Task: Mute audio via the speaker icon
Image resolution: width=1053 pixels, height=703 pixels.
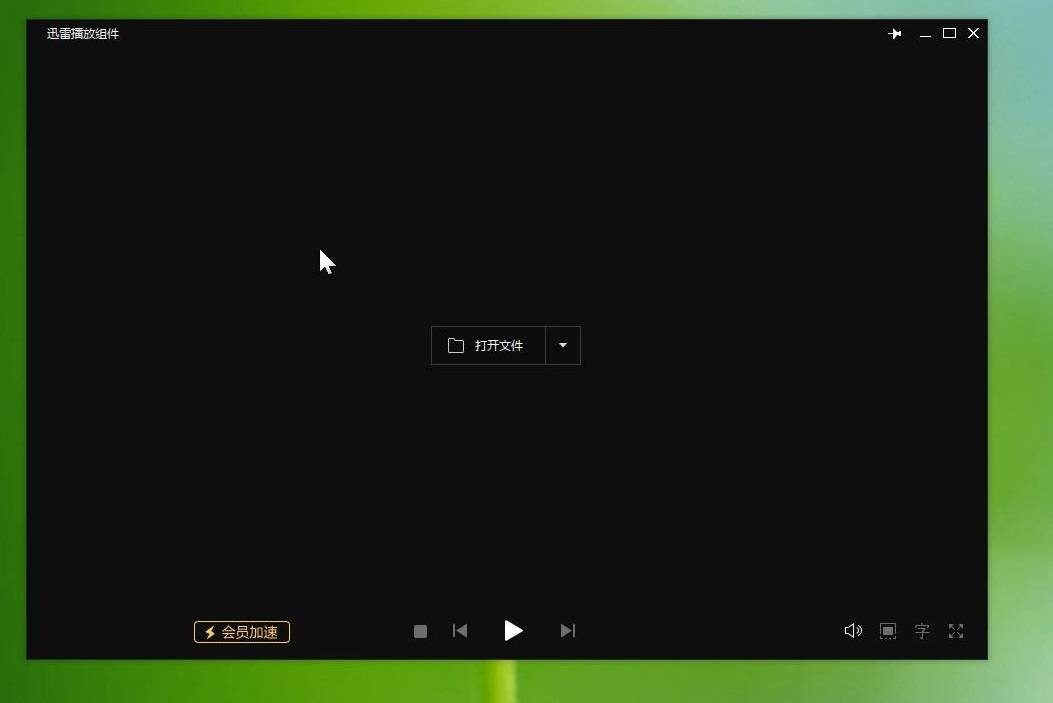Action: [853, 631]
